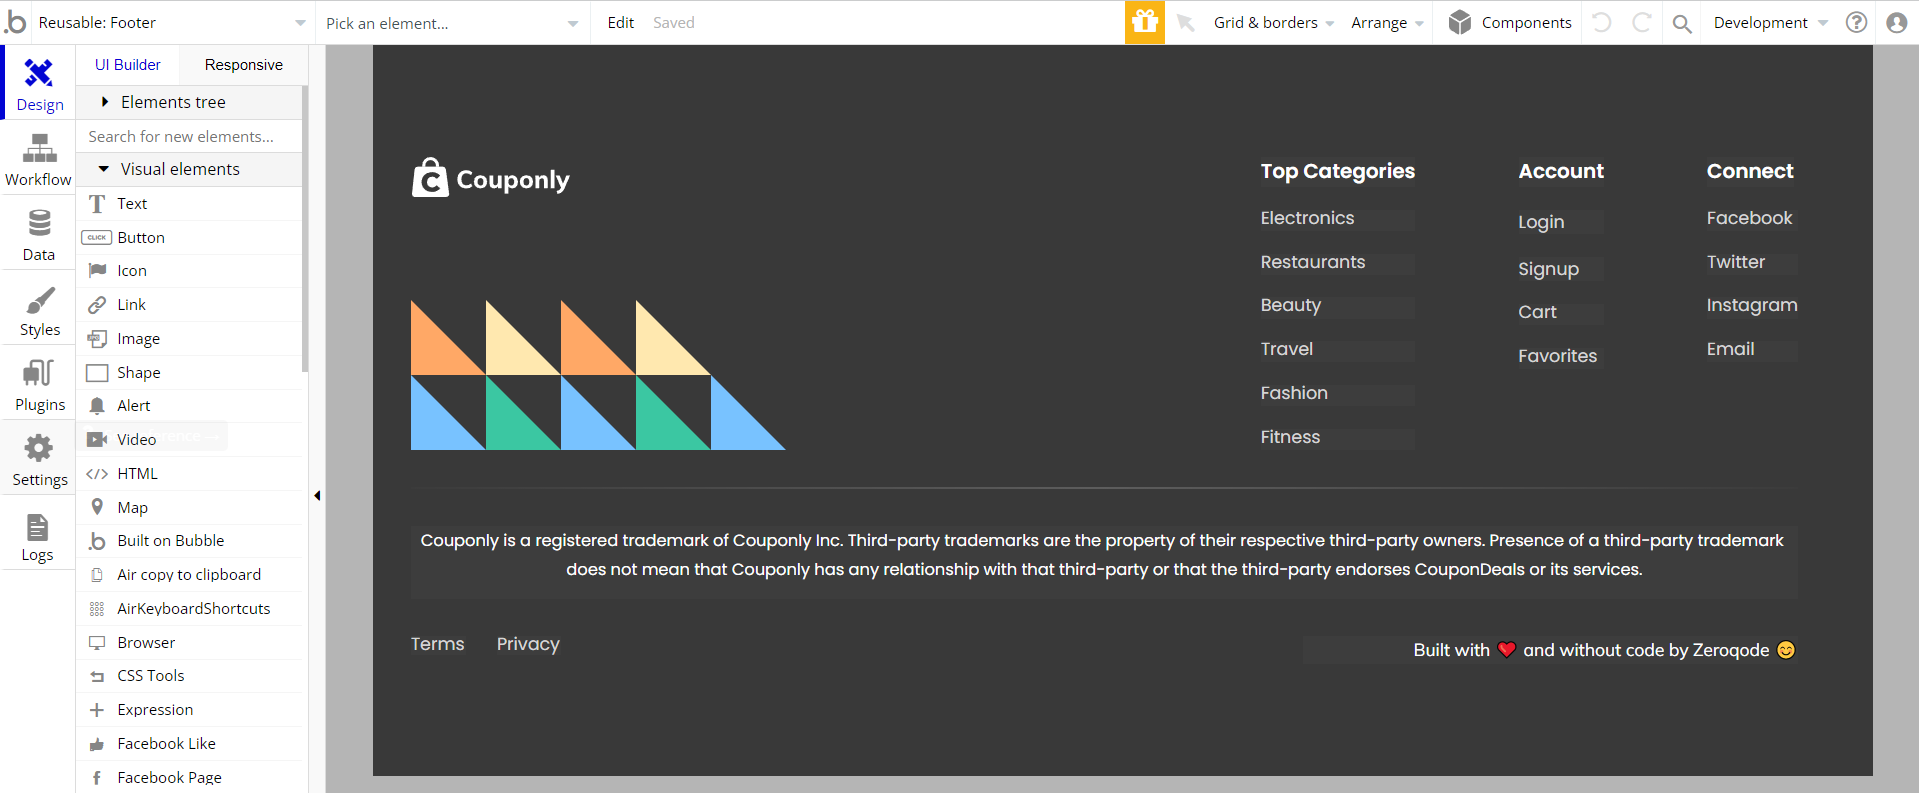The image size is (1919, 793).
Task: Switch to UI Builder tab
Action: pyautogui.click(x=128, y=64)
